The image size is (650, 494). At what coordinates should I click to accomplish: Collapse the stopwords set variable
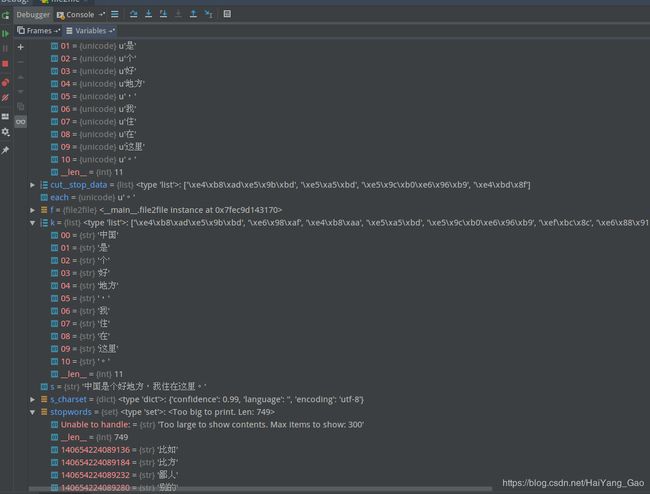[x=32, y=412]
